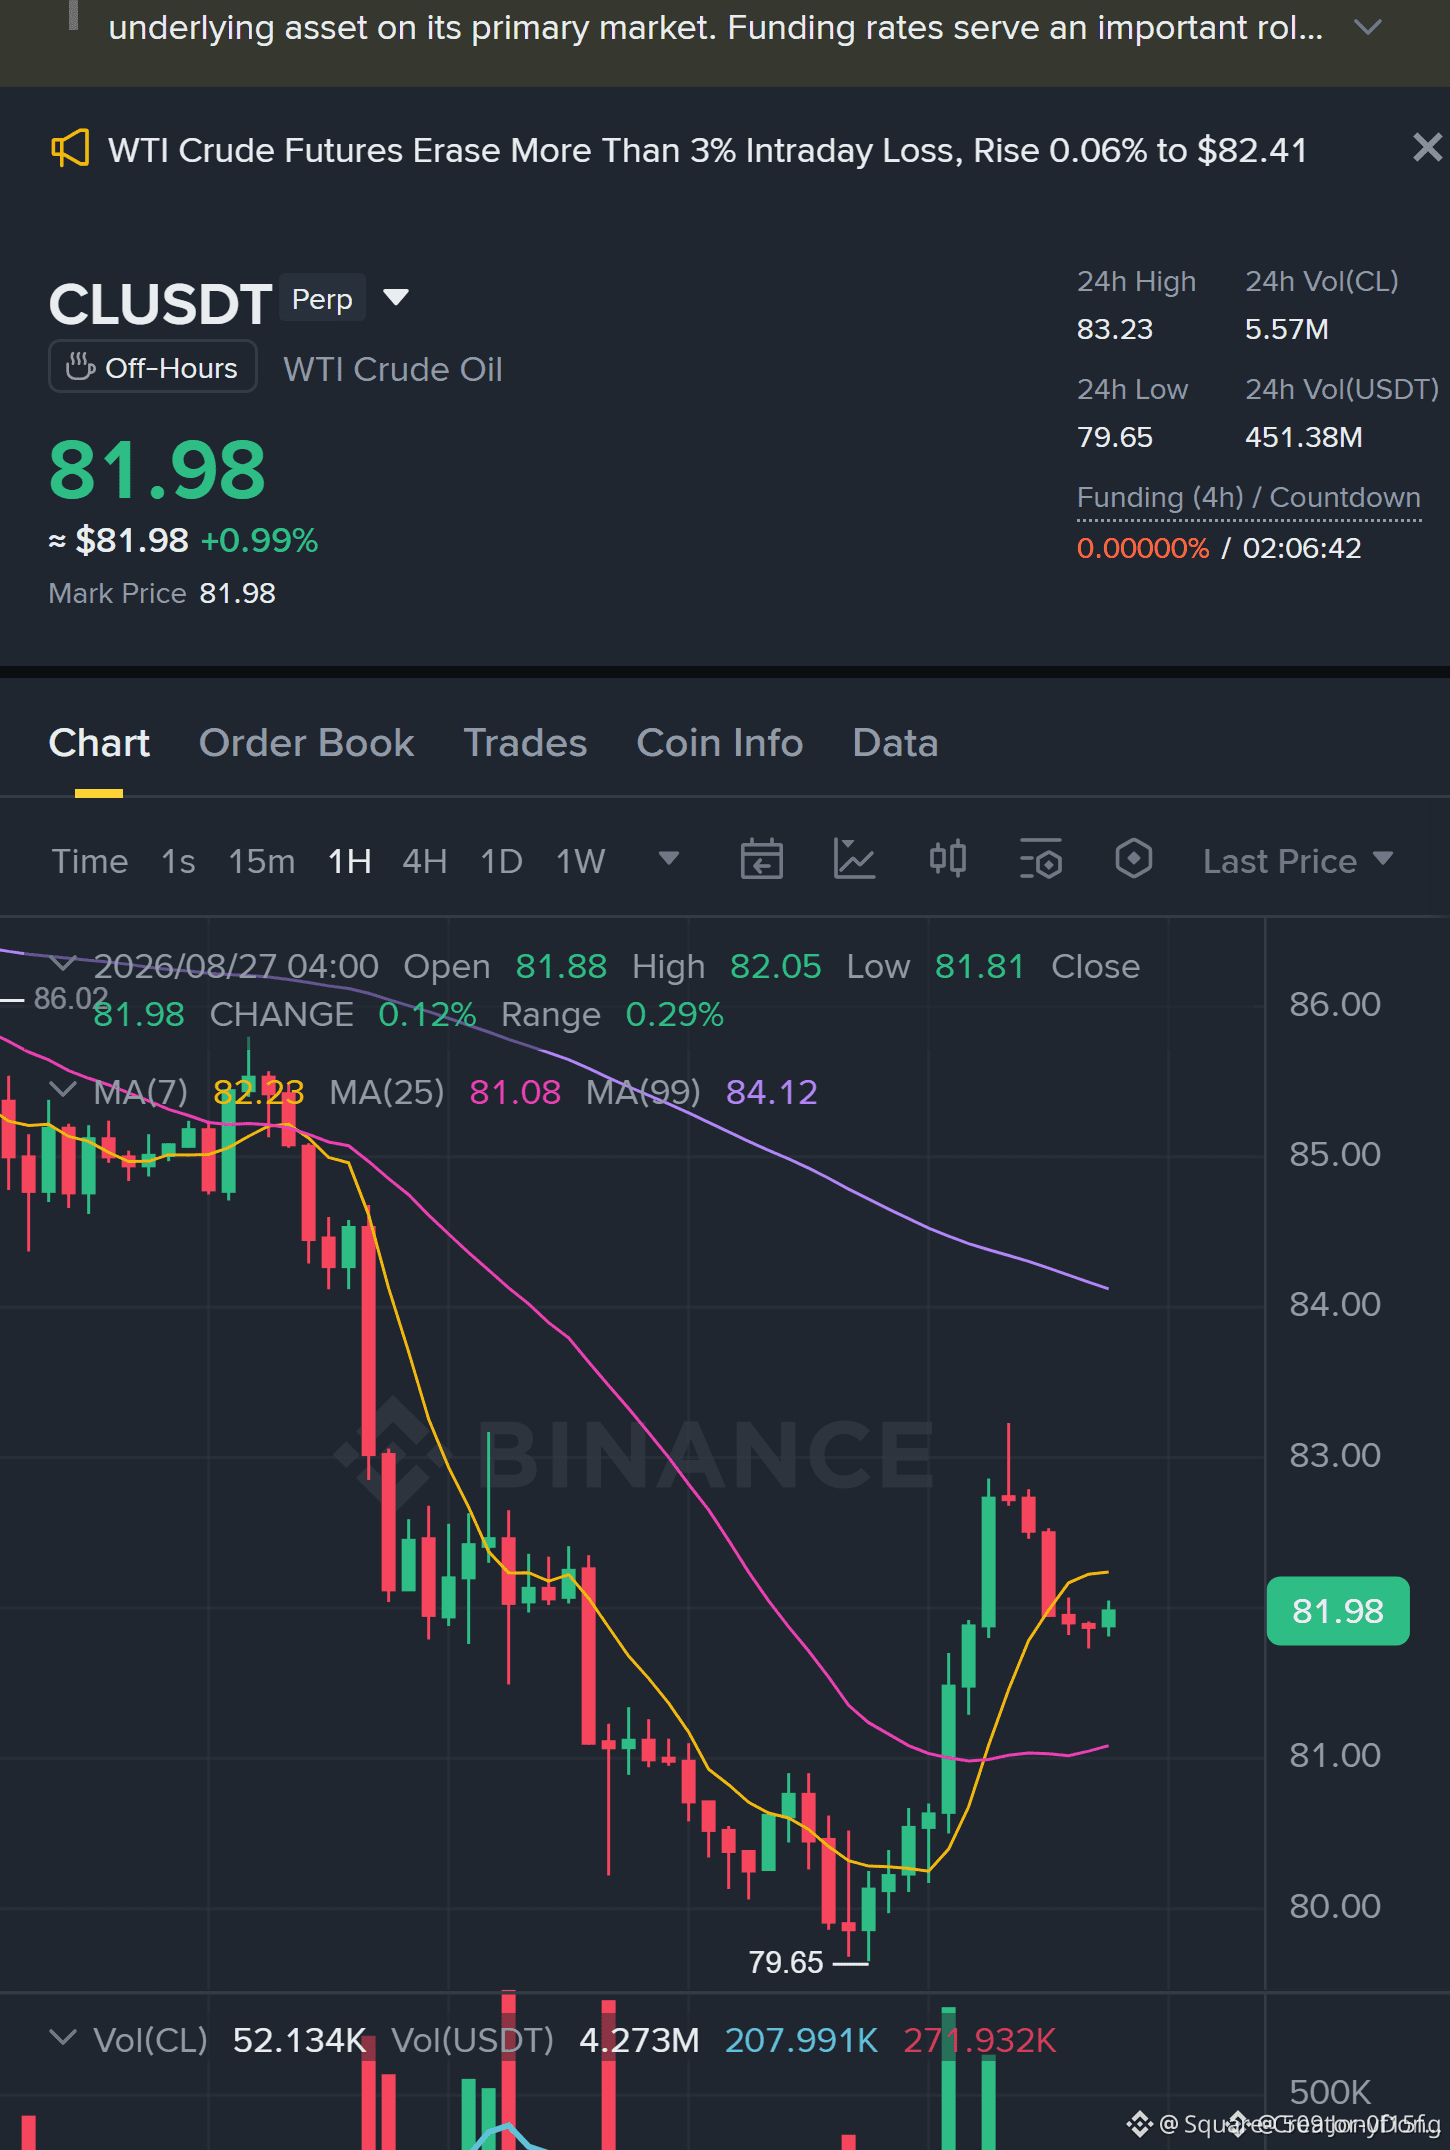Switch to the Data tab
This screenshot has height=2150, width=1450.
coord(895,743)
